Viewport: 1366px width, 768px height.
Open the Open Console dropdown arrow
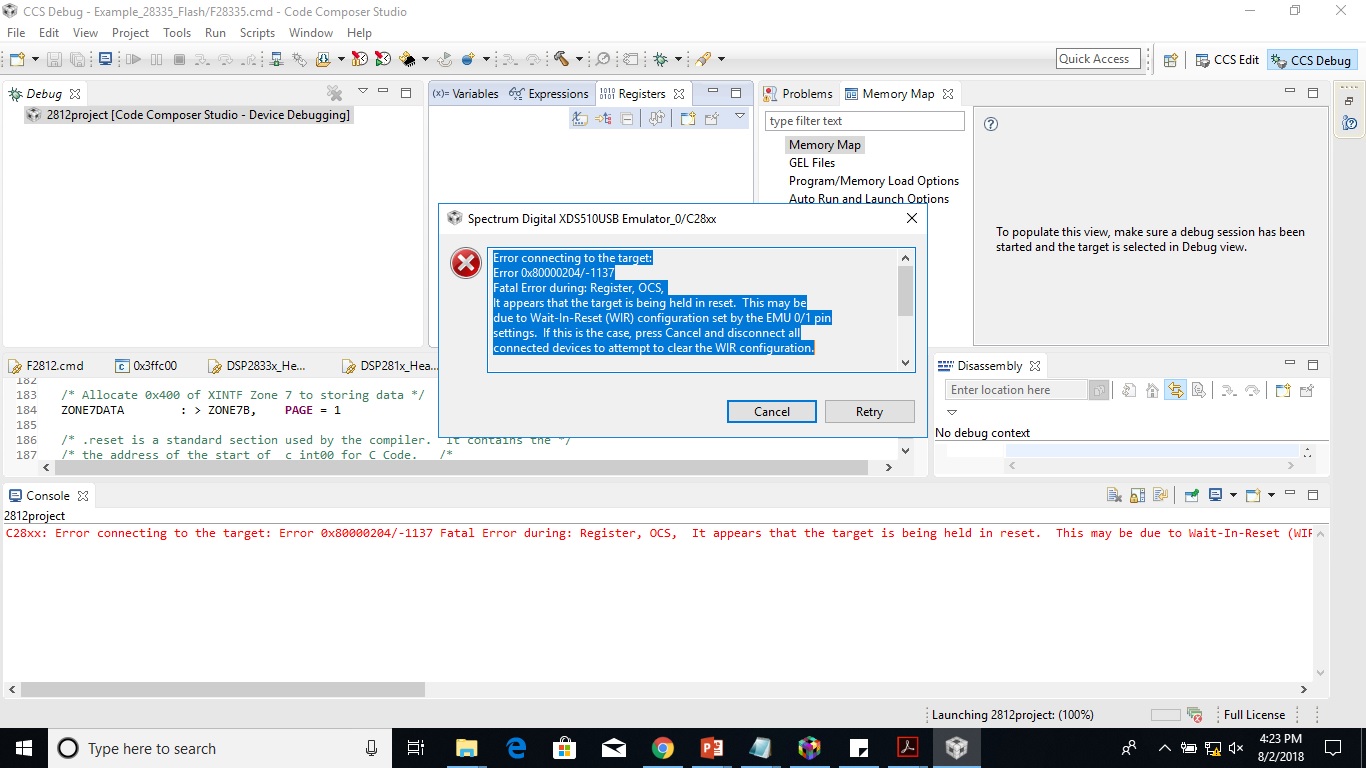tap(1271, 495)
